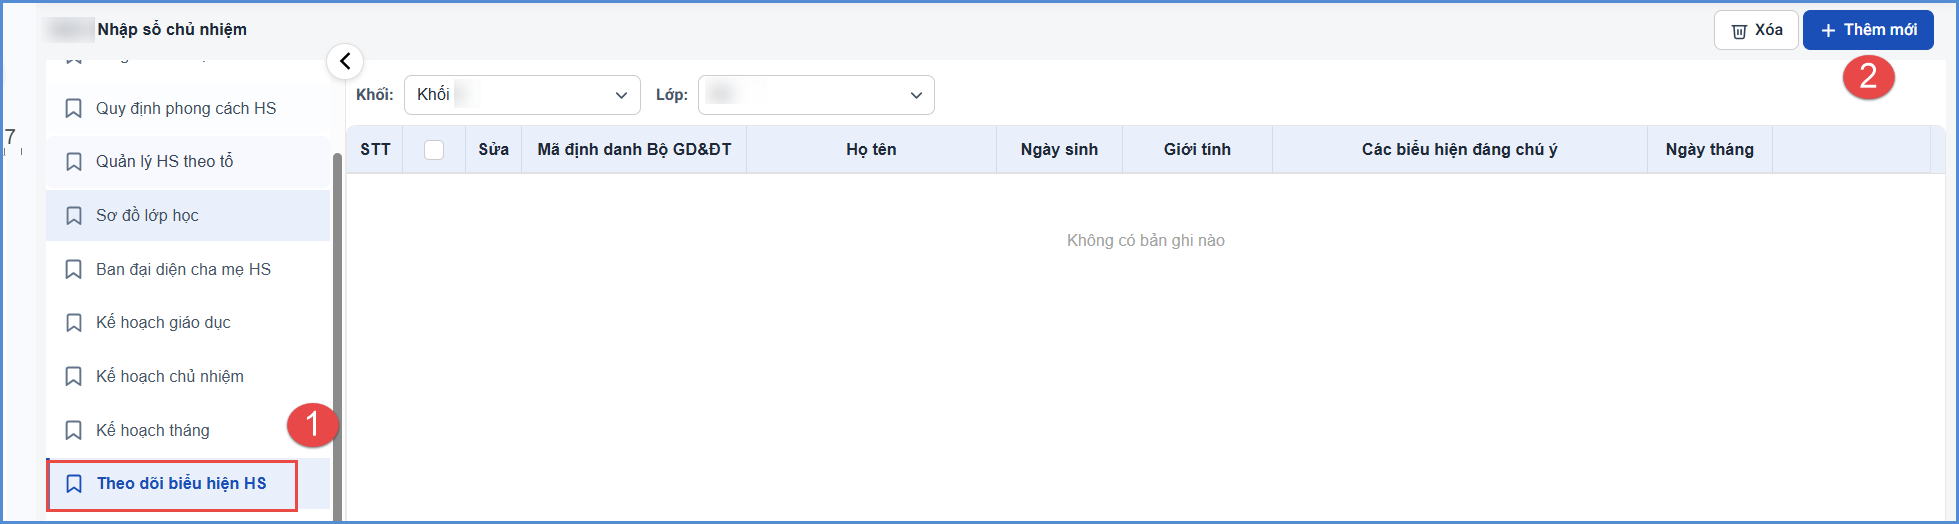Click the Xóa delete button

click(1756, 30)
